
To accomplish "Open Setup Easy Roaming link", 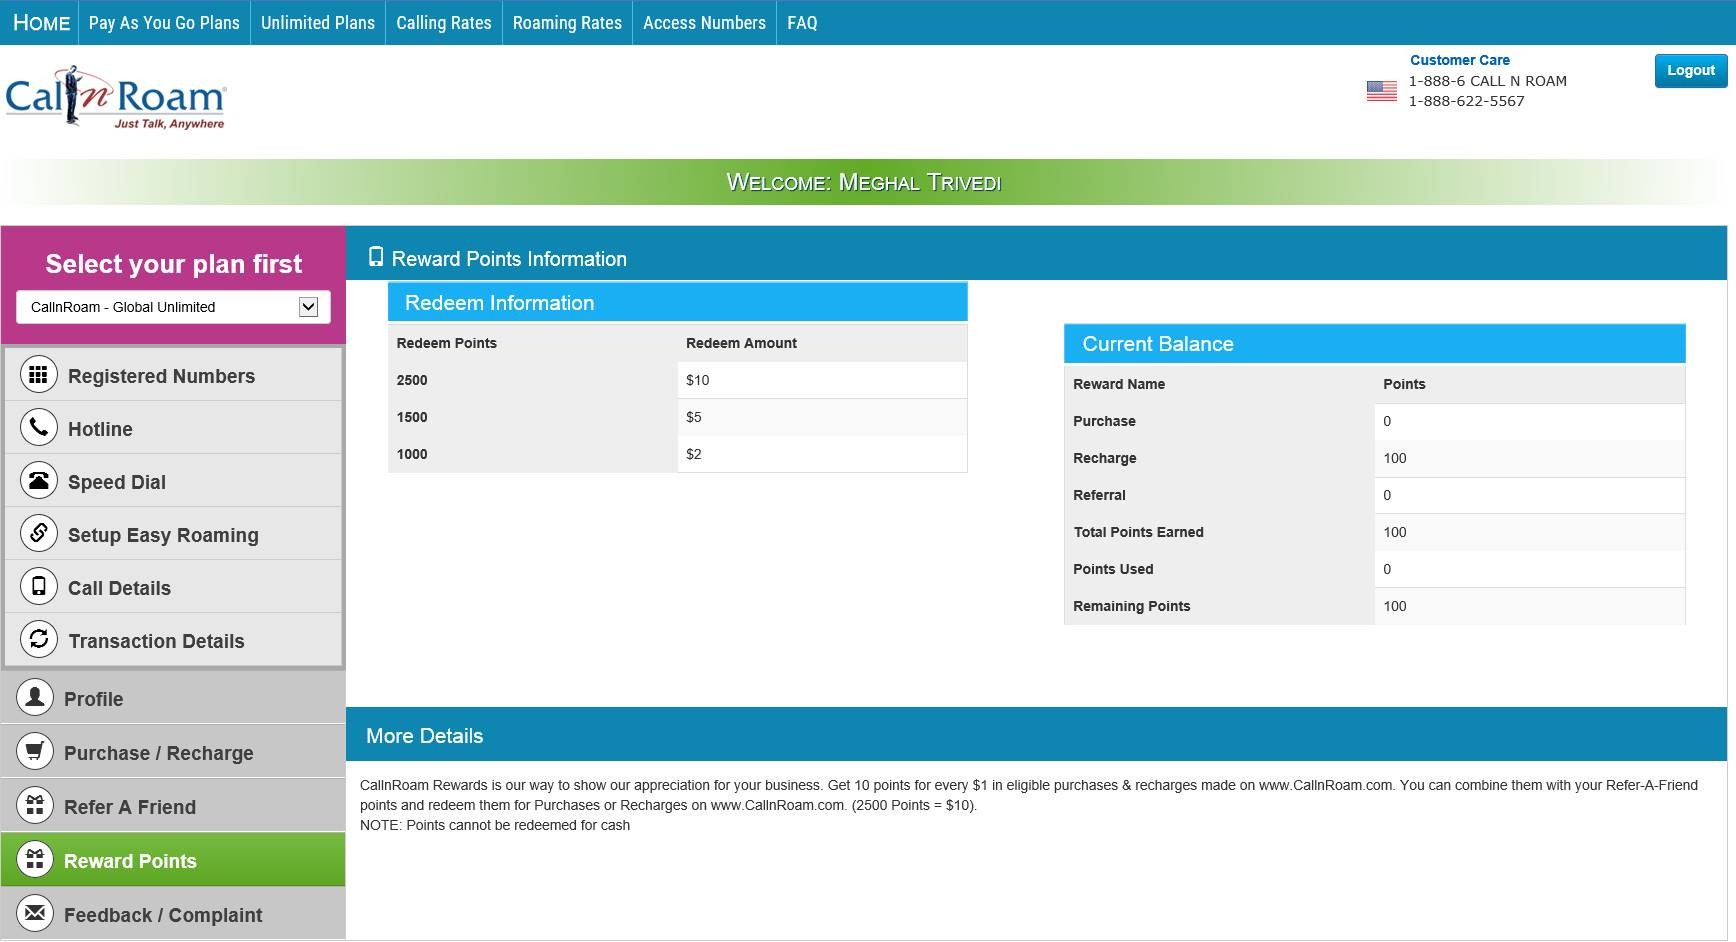I will [x=174, y=534].
